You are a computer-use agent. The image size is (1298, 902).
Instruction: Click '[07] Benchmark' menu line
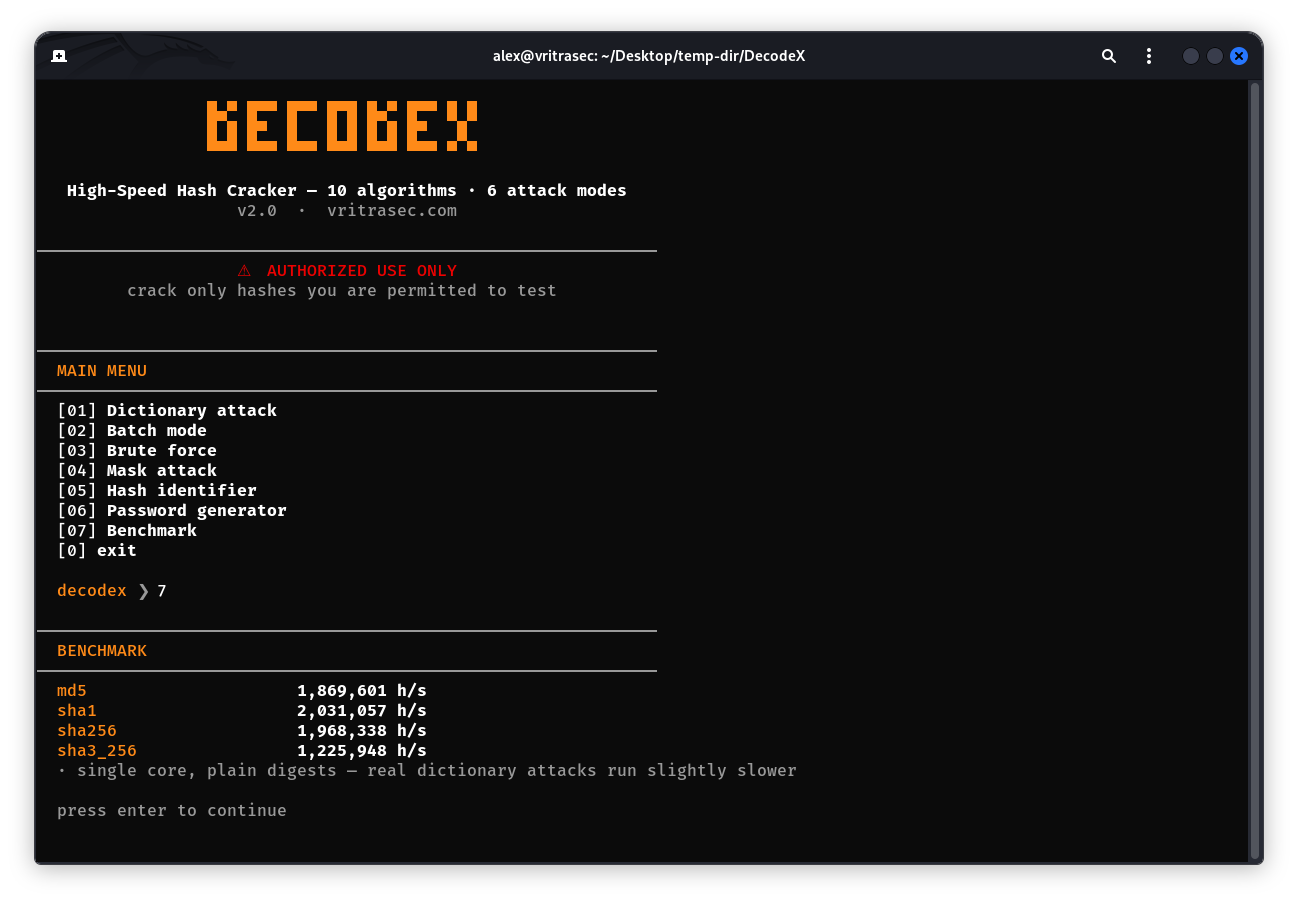pyautogui.click(x=127, y=531)
